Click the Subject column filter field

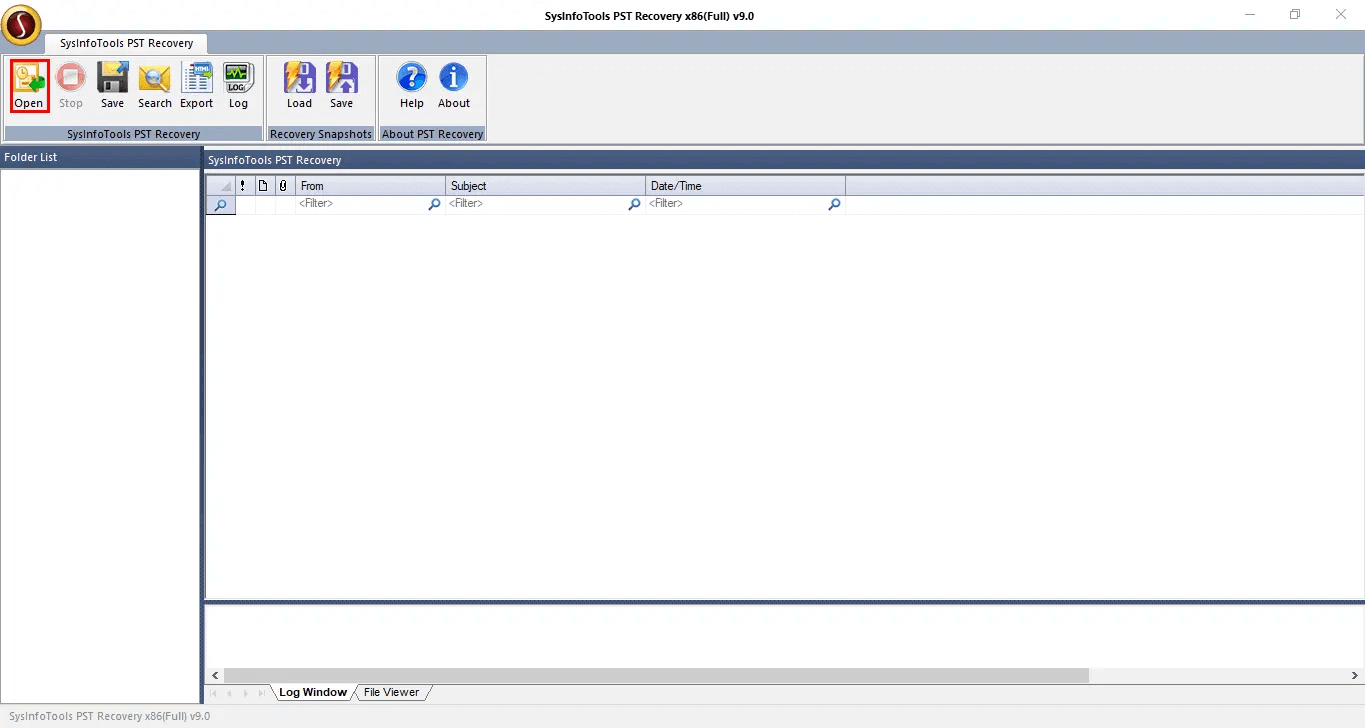[535, 204]
